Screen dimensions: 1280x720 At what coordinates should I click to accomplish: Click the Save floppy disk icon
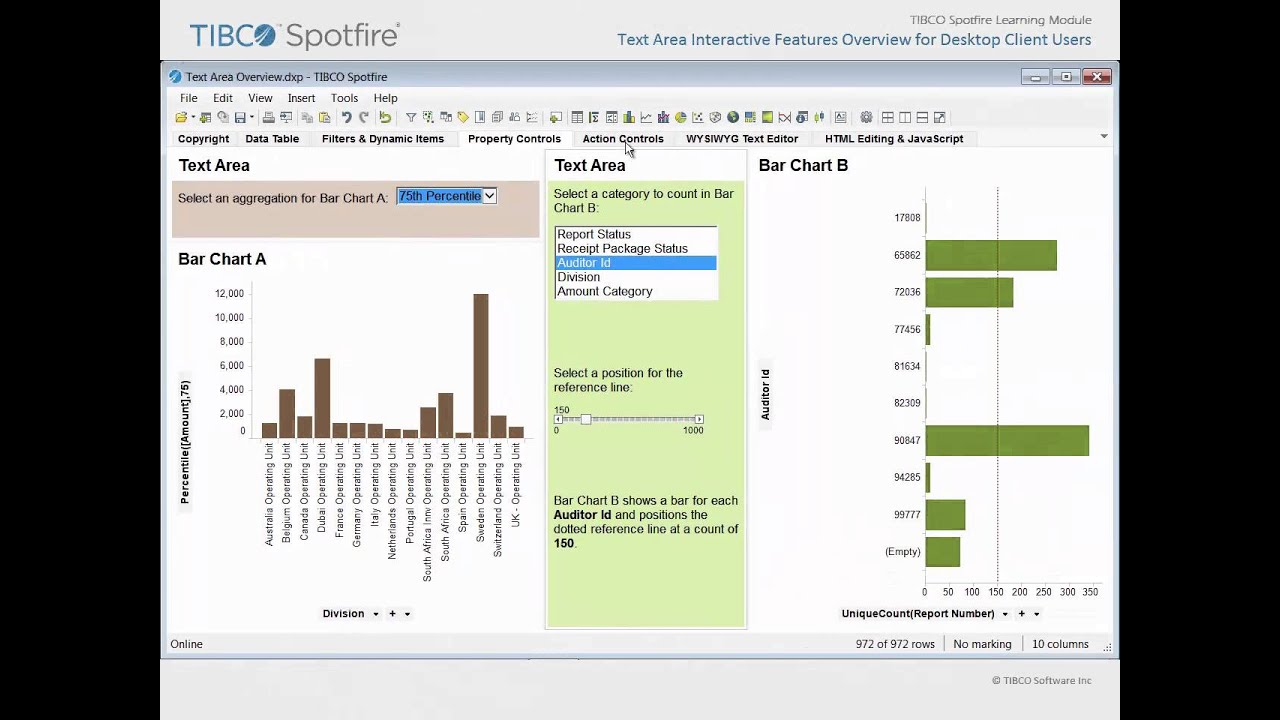[240, 117]
